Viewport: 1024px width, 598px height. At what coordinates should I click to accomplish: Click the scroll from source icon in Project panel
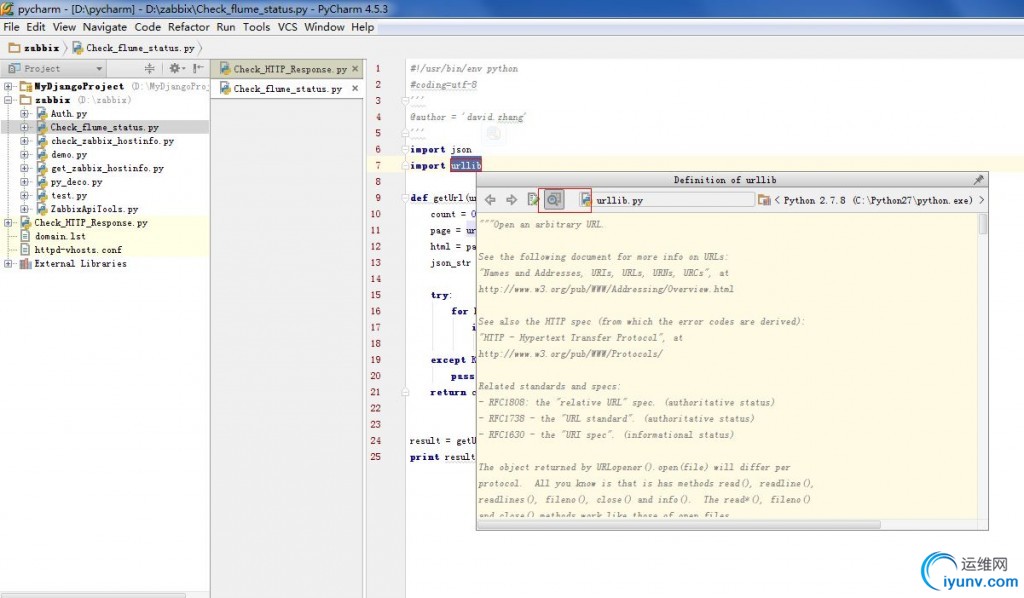coord(150,68)
